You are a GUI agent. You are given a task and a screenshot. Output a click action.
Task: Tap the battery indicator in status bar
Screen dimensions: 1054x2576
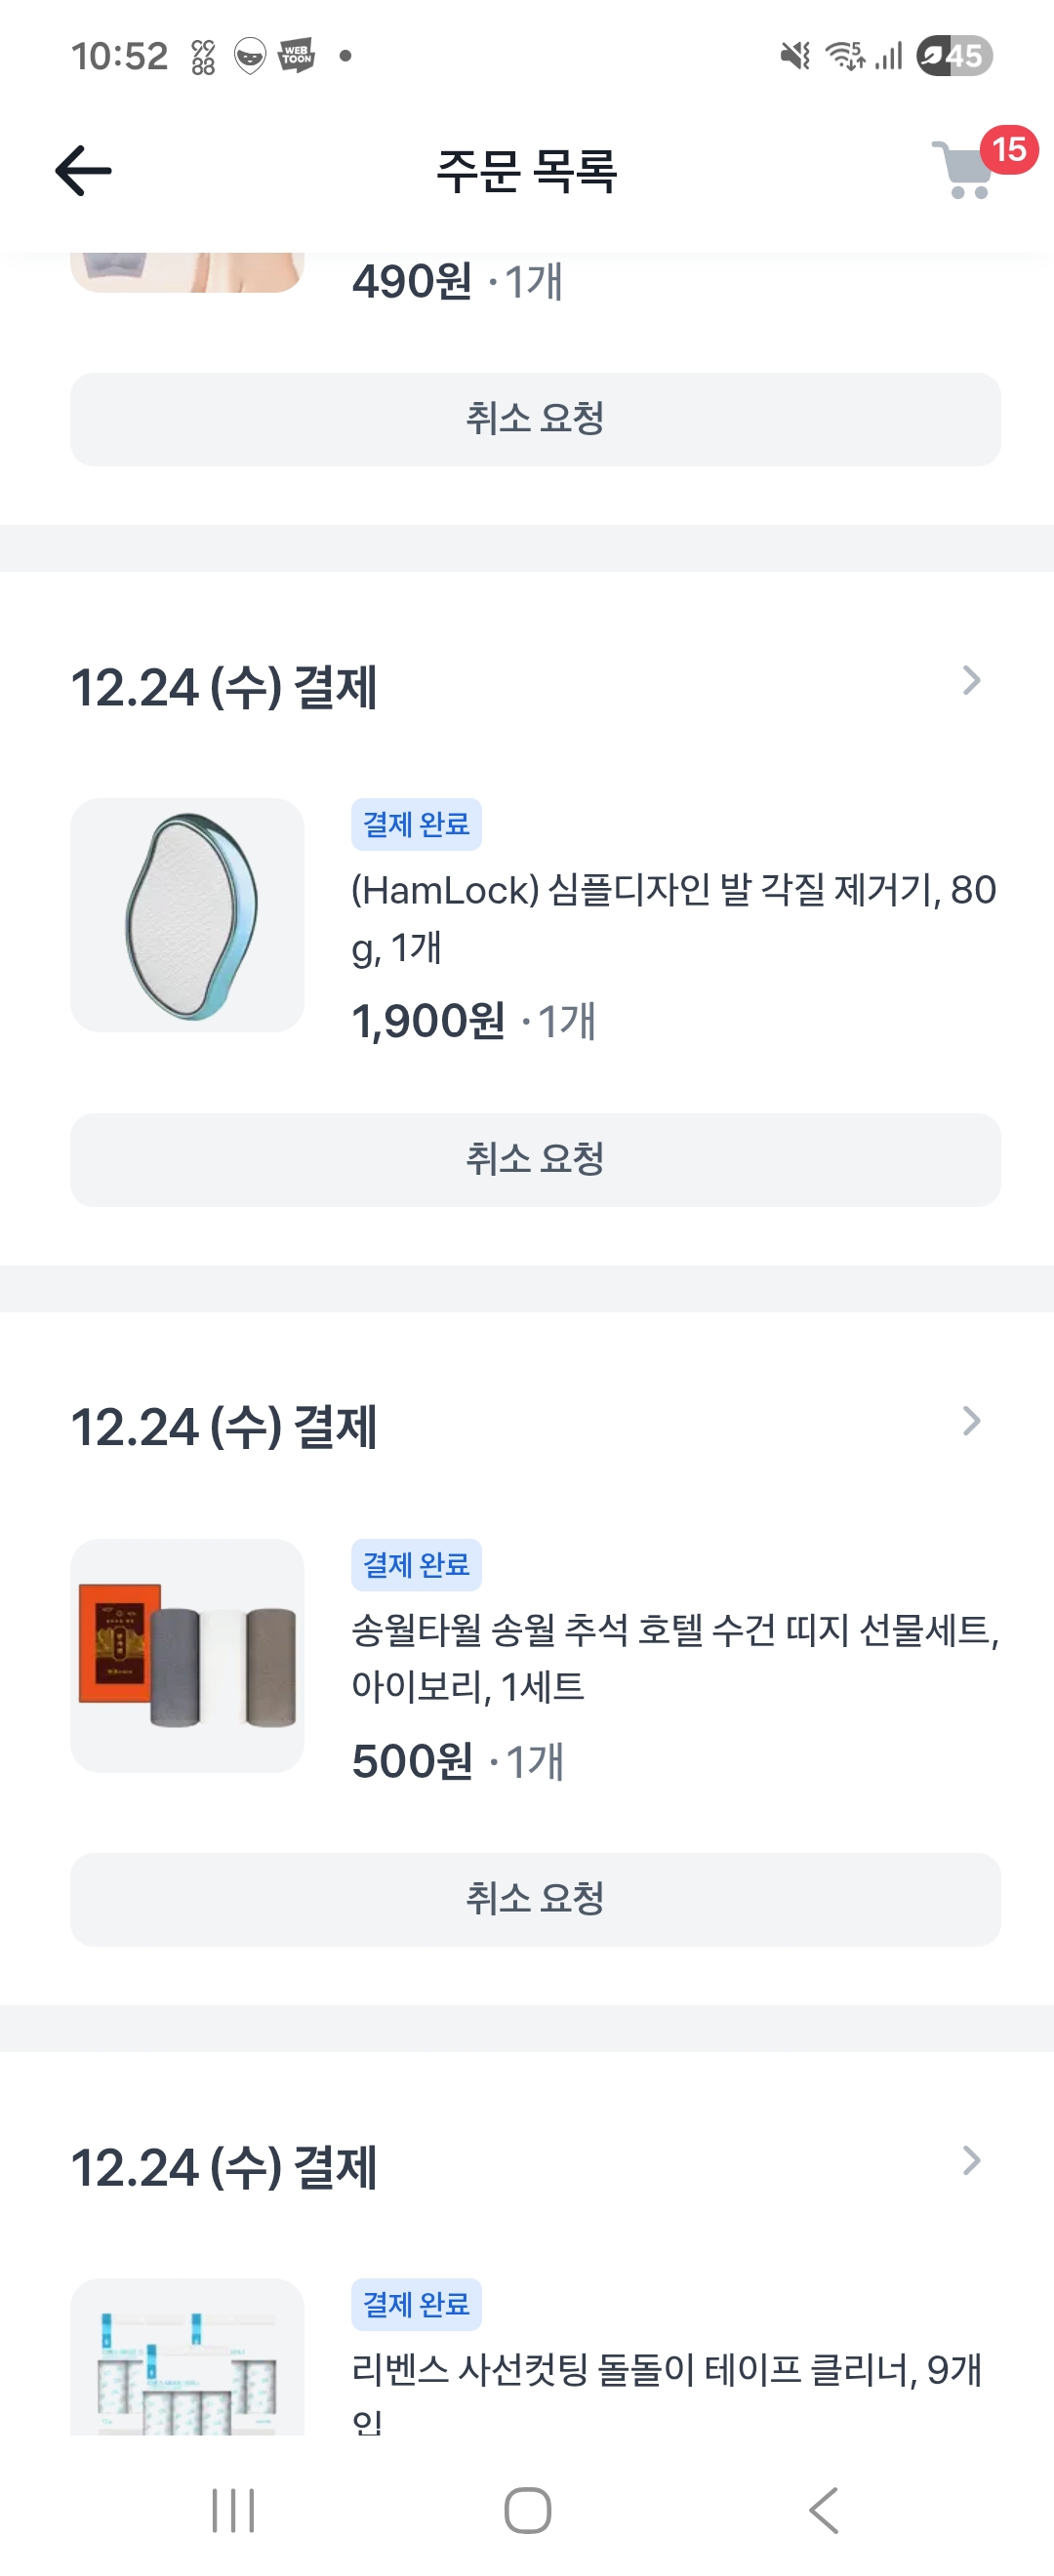954,56
